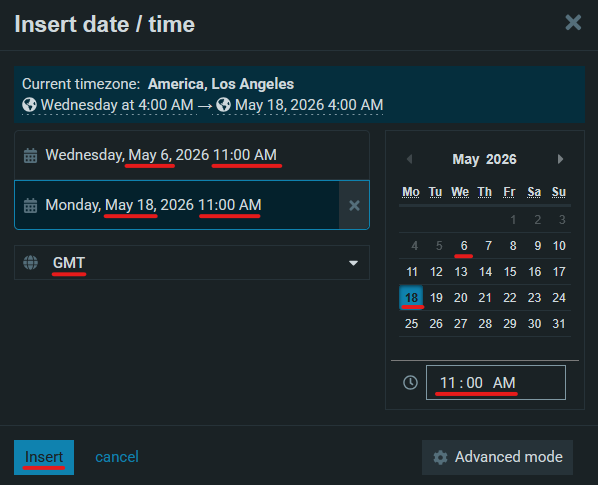Image resolution: width=598 pixels, height=485 pixels.
Task: Click the cancel link
Action: (117, 457)
